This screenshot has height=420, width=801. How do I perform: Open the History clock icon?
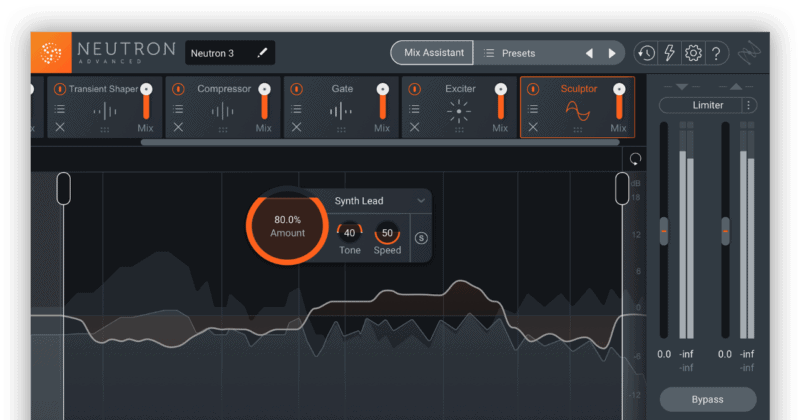click(x=646, y=53)
